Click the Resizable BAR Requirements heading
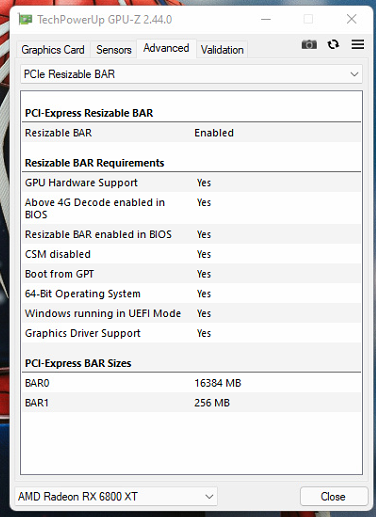Viewport: 376px width, 517px height. pyautogui.click(x=95, y=163)
